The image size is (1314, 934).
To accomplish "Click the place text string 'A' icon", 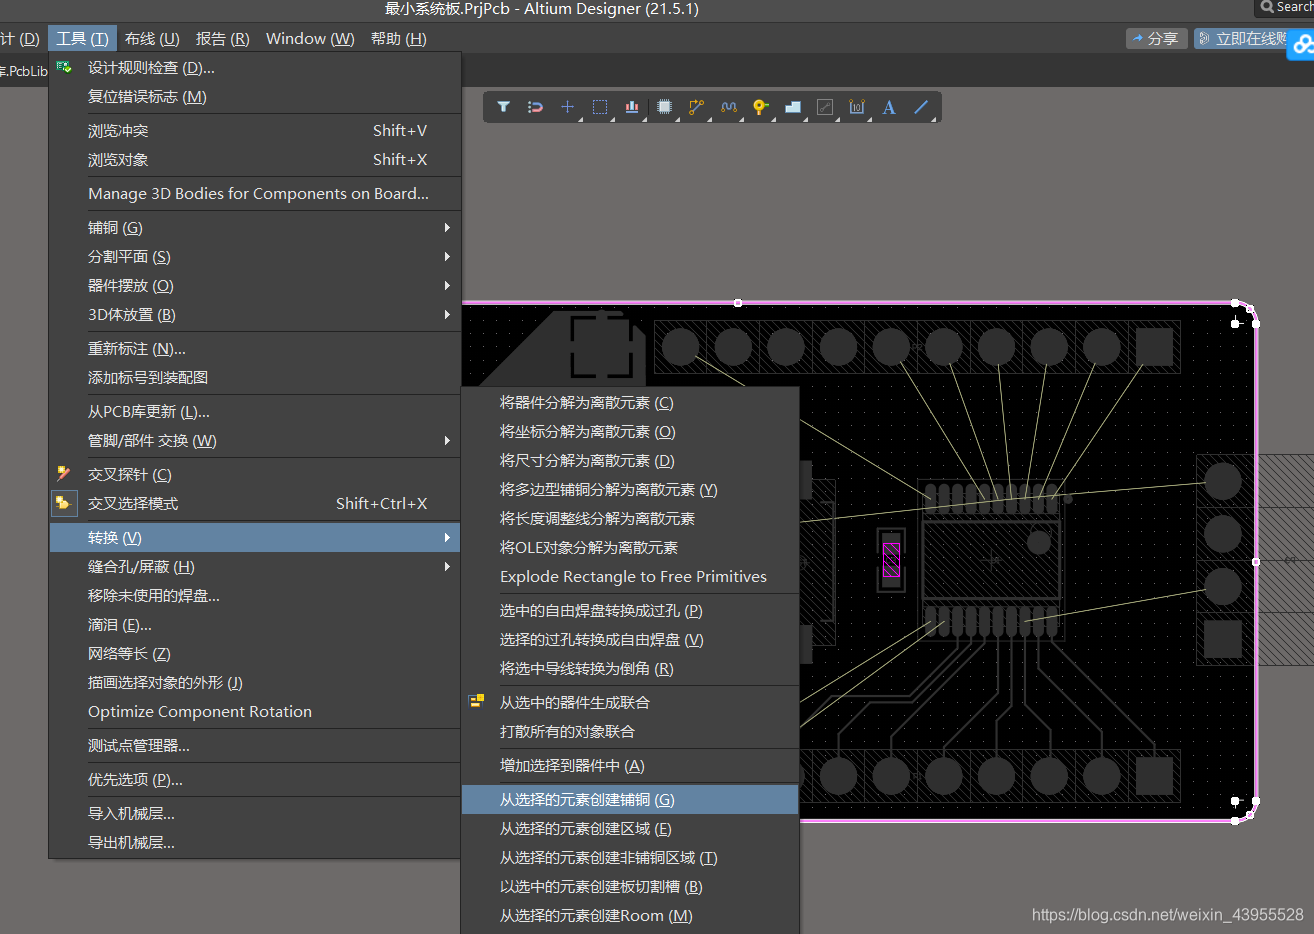I will 889,107.
